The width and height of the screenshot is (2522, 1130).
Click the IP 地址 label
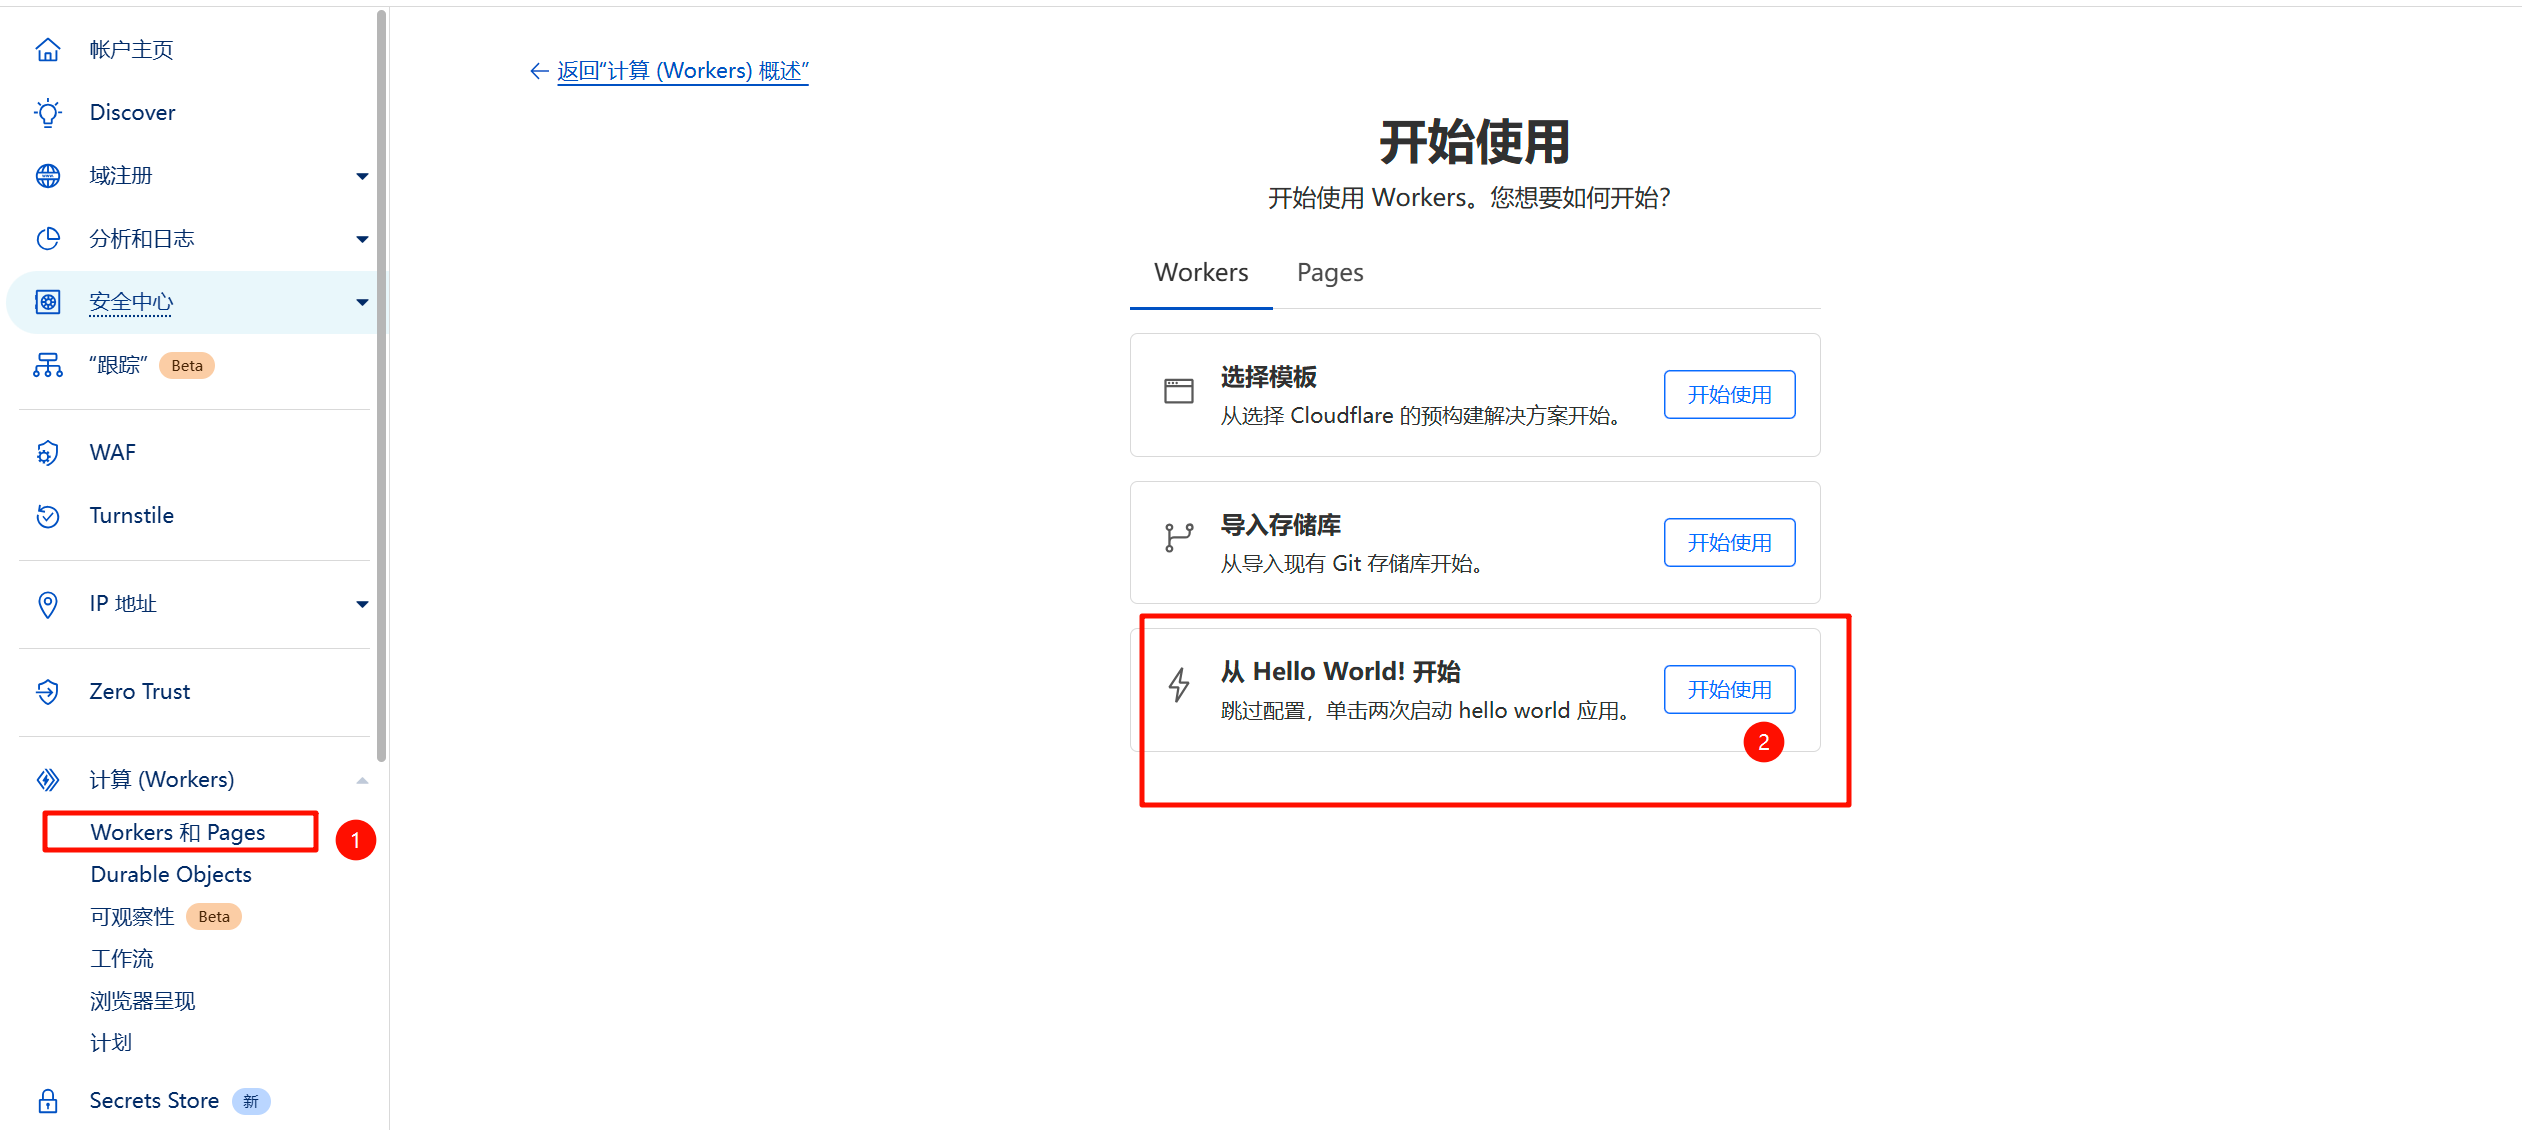[123, 604]
